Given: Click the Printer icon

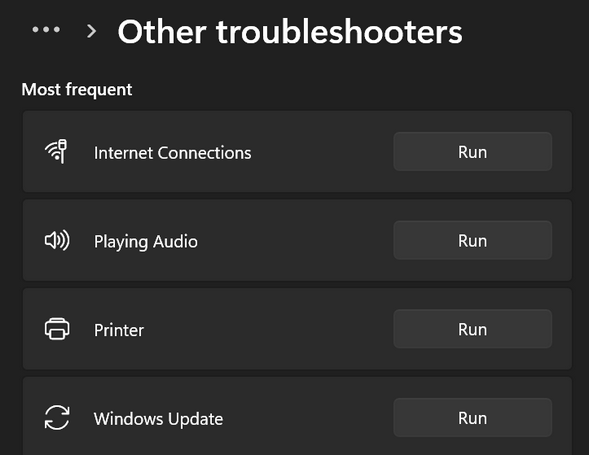Looking at the screenshot, I should (57, 329).
